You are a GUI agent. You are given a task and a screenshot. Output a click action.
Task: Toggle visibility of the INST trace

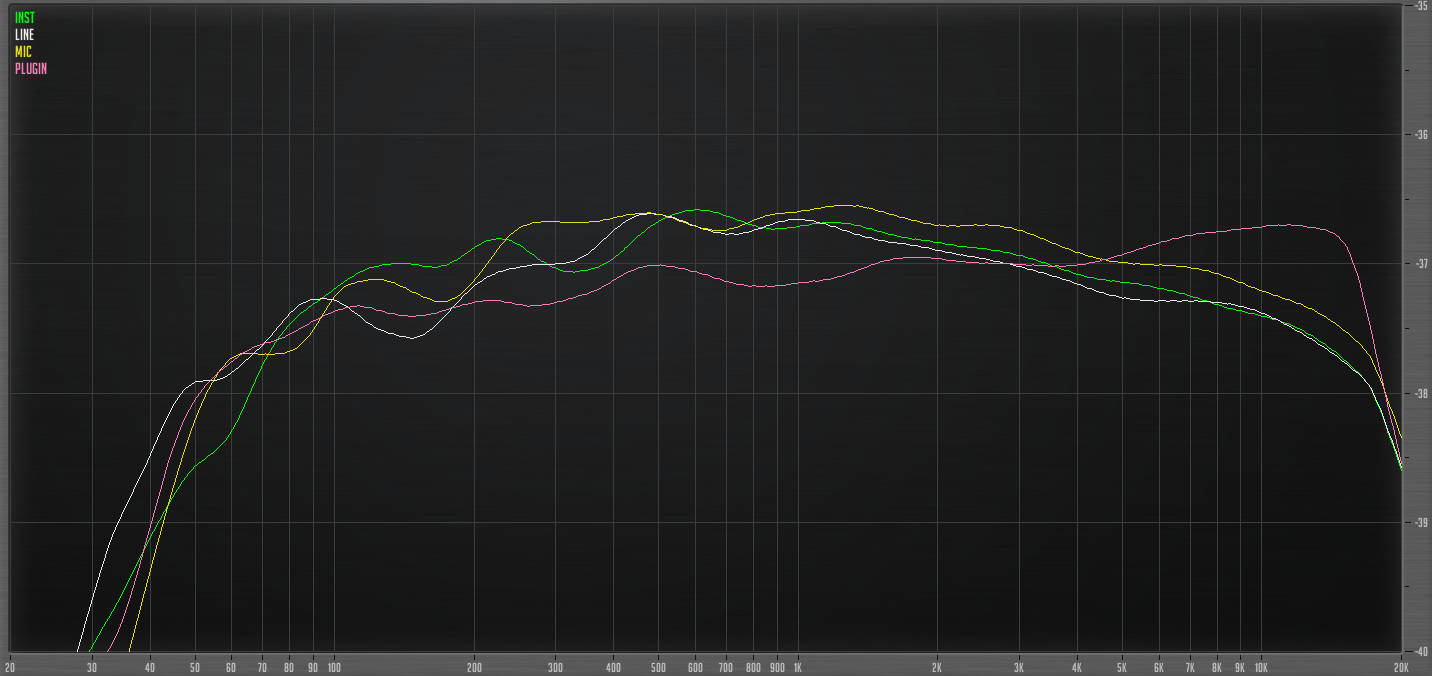coord(25,16)
